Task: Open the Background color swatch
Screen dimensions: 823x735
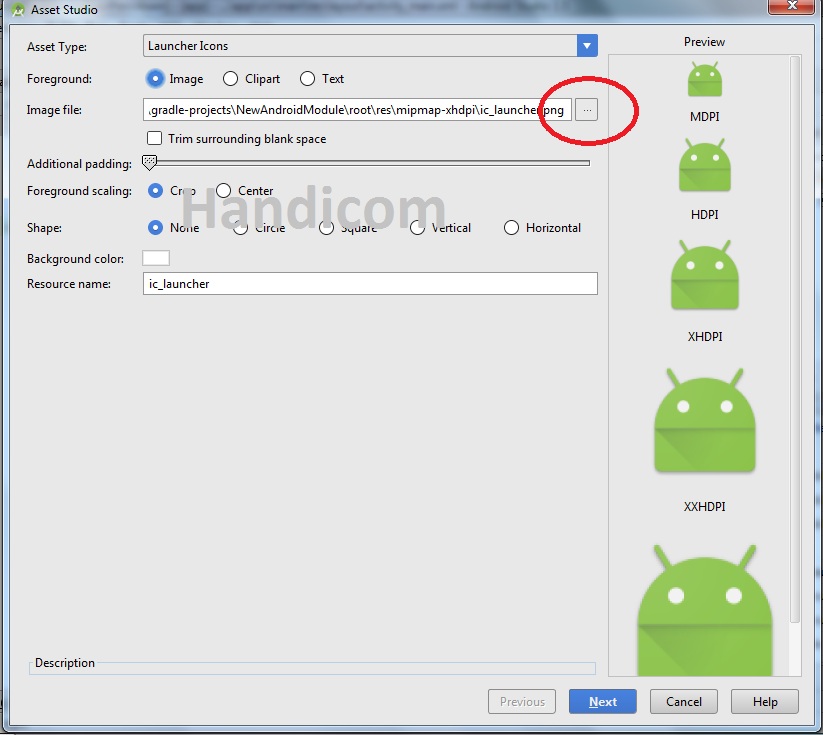Action: click(x=156, y=258)
